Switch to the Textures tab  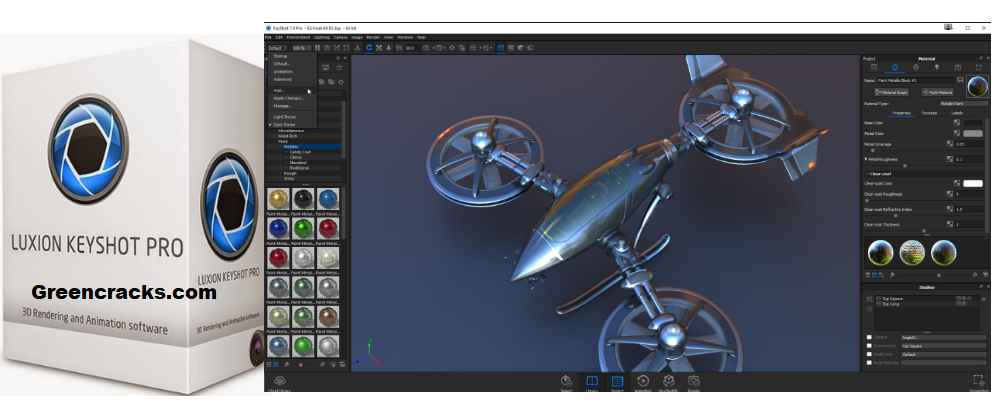(x=929, y=113)
